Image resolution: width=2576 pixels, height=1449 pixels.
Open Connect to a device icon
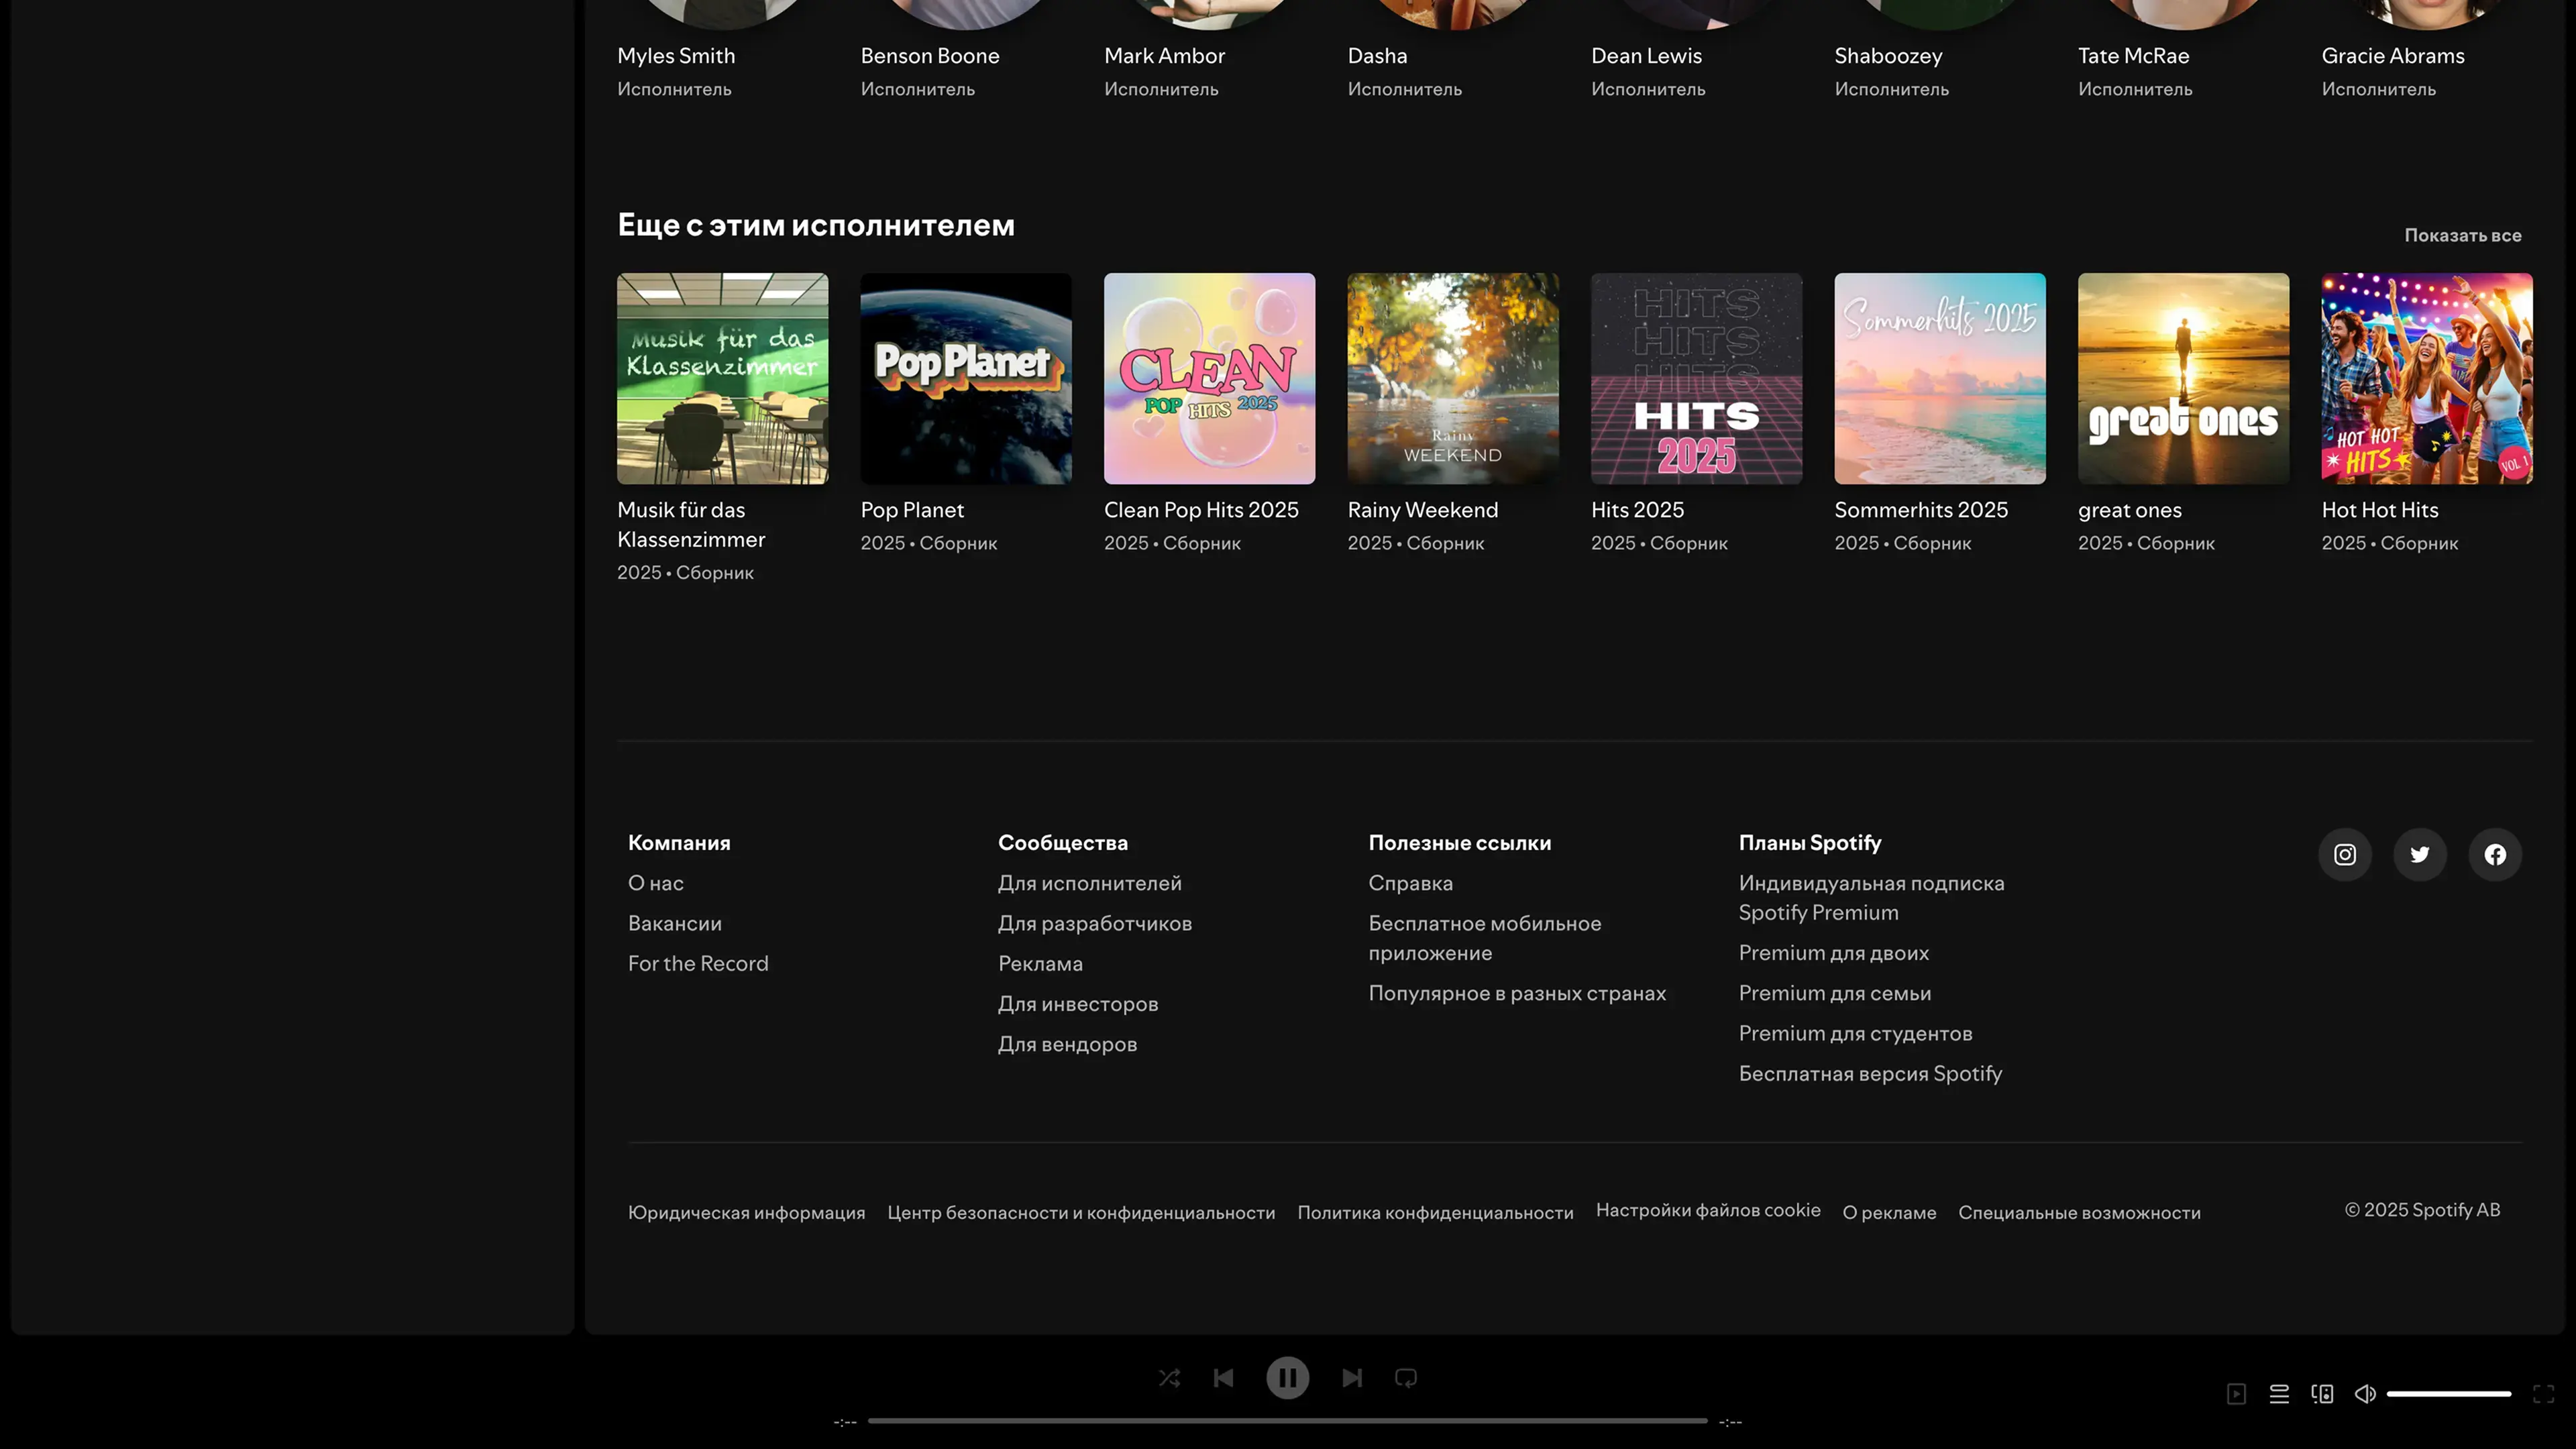tap(2322, 1394)
